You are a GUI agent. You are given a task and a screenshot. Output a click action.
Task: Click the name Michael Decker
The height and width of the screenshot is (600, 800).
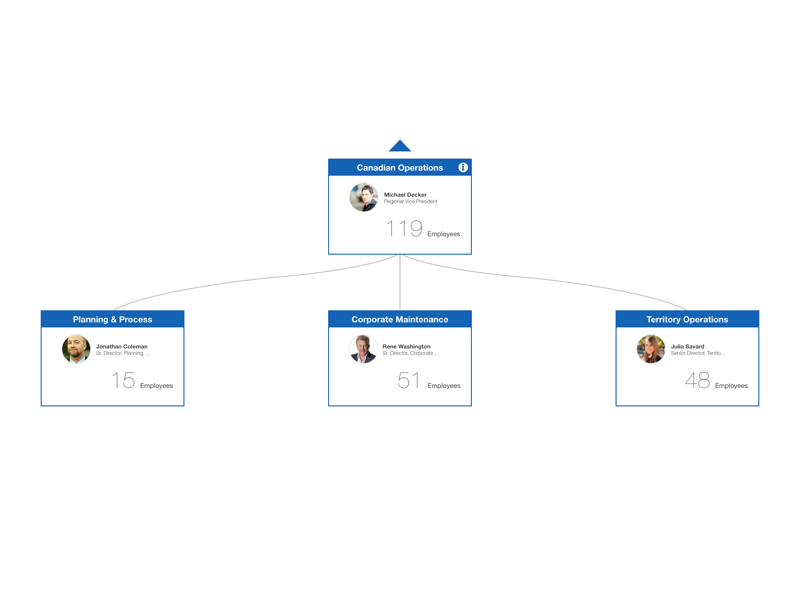(405, 194)
